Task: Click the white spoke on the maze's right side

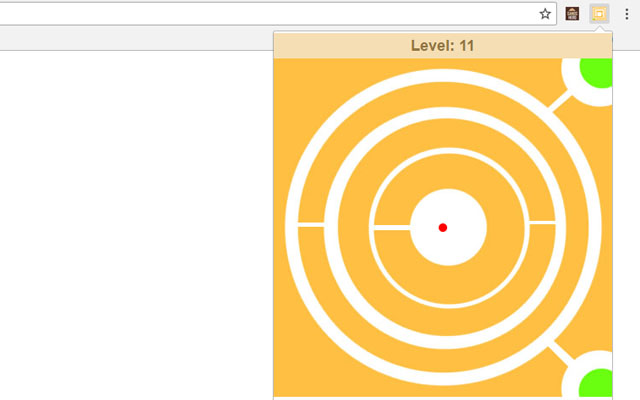Action: (542, 222)
